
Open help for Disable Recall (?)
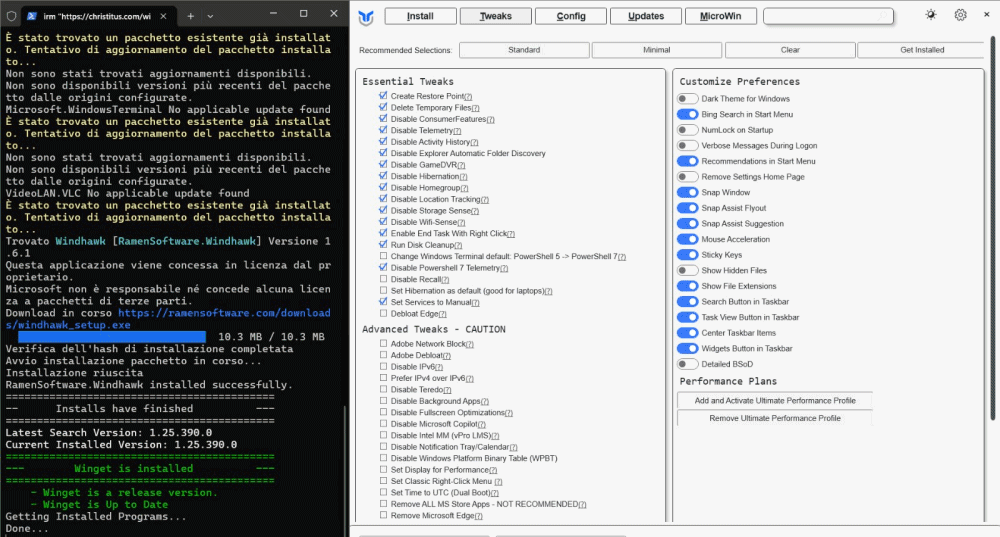(x=445, y=279)
